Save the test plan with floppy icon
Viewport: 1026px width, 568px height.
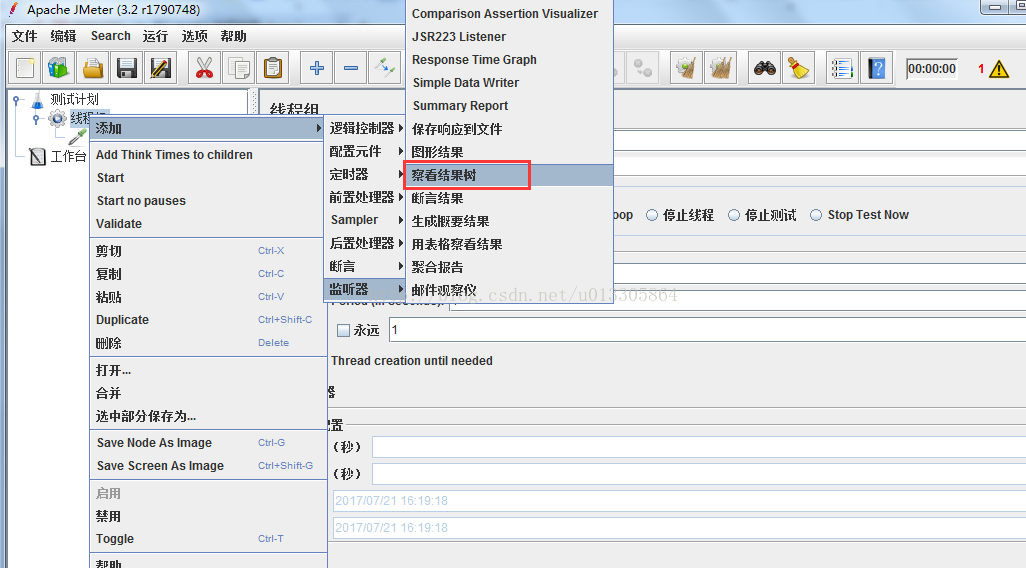[127, 68]
